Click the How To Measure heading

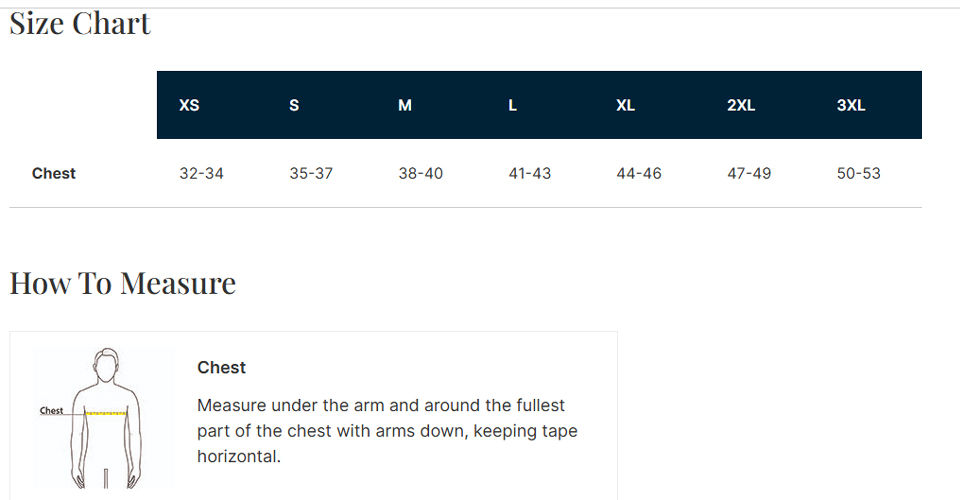point(123,283)
